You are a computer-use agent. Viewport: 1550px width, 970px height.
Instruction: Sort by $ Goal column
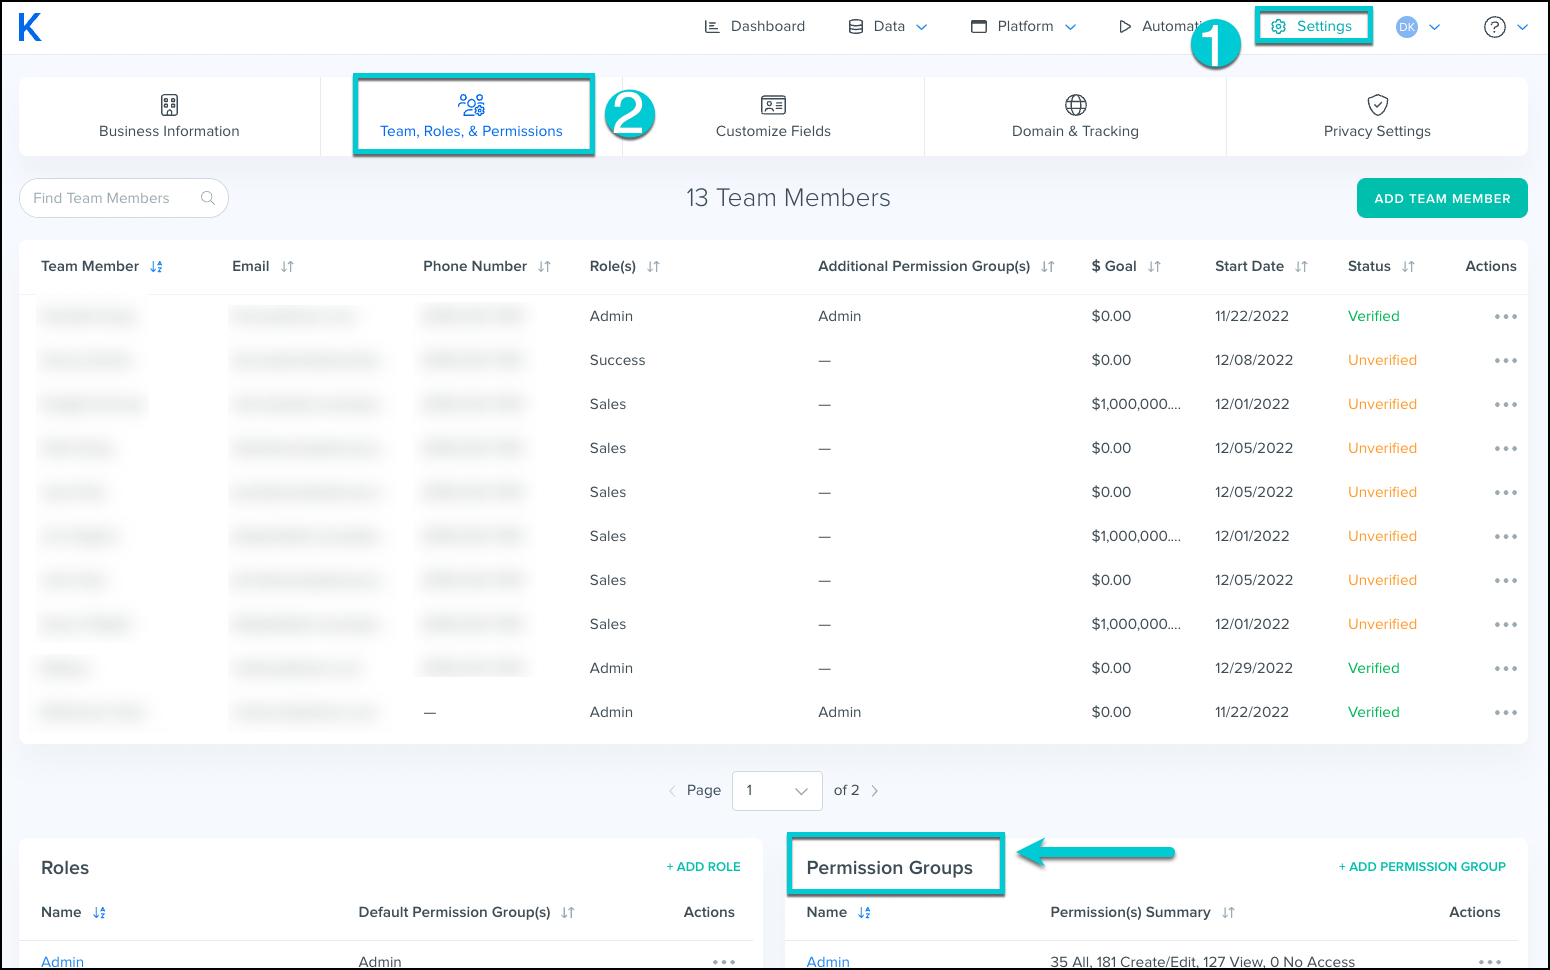pyautogui.click(x=1154, y=267)
